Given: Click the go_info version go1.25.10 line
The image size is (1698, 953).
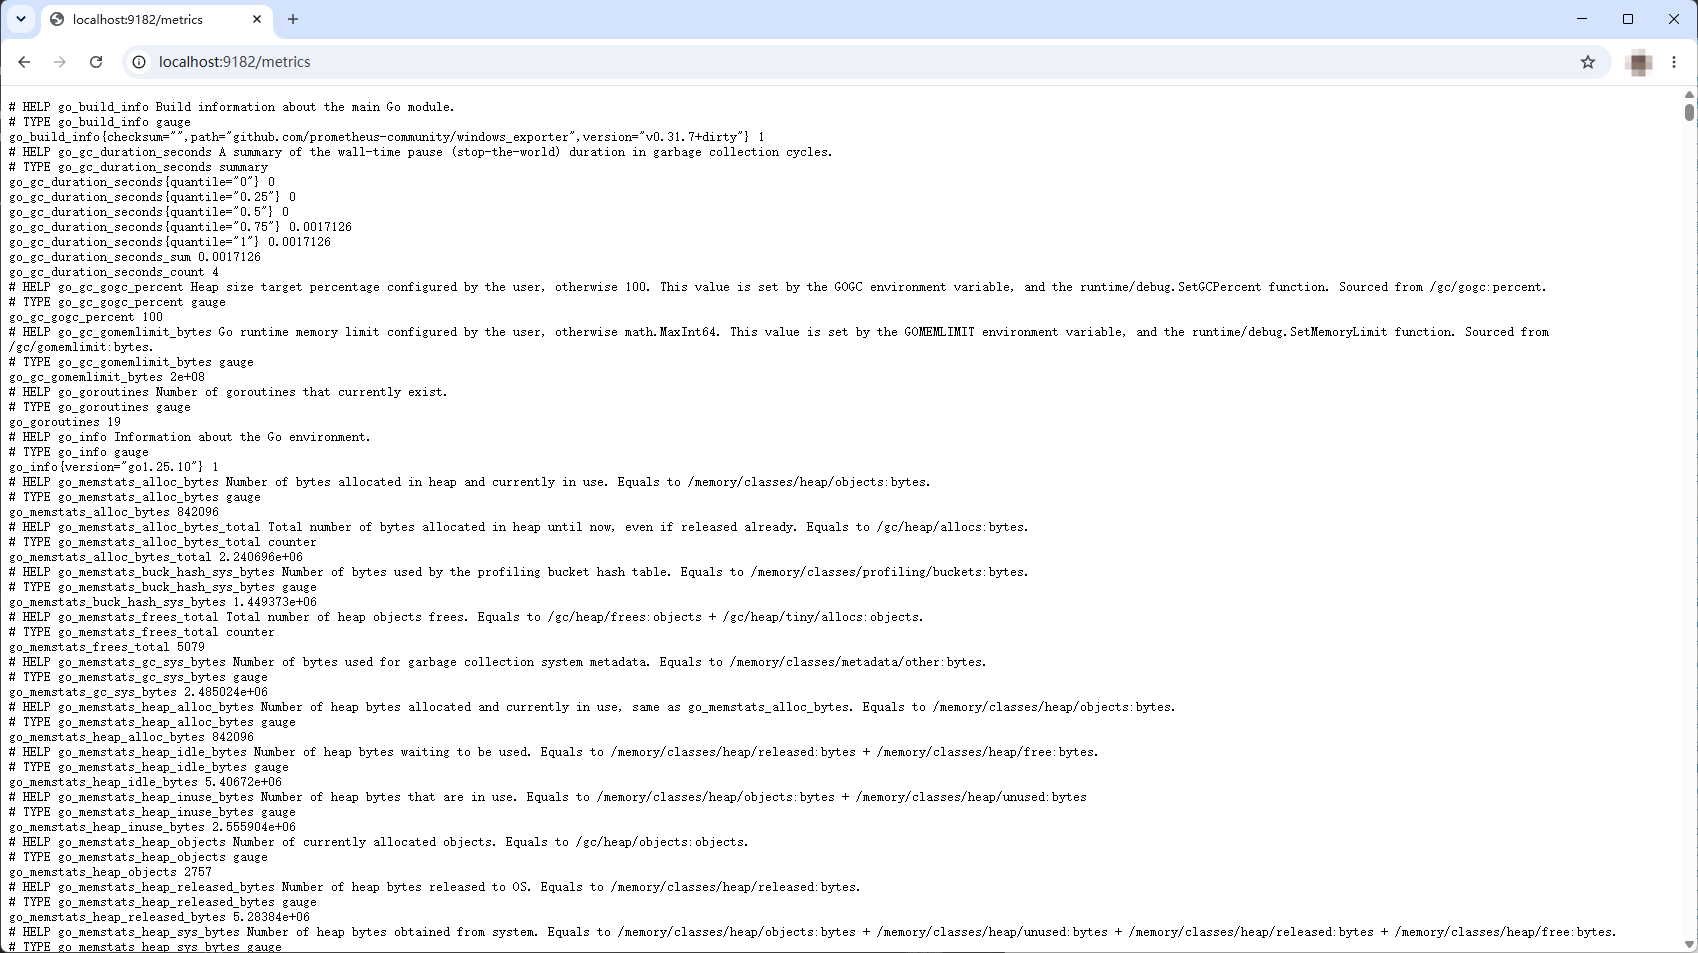Looking at the screenshot, I should click(x=114, y=467).
